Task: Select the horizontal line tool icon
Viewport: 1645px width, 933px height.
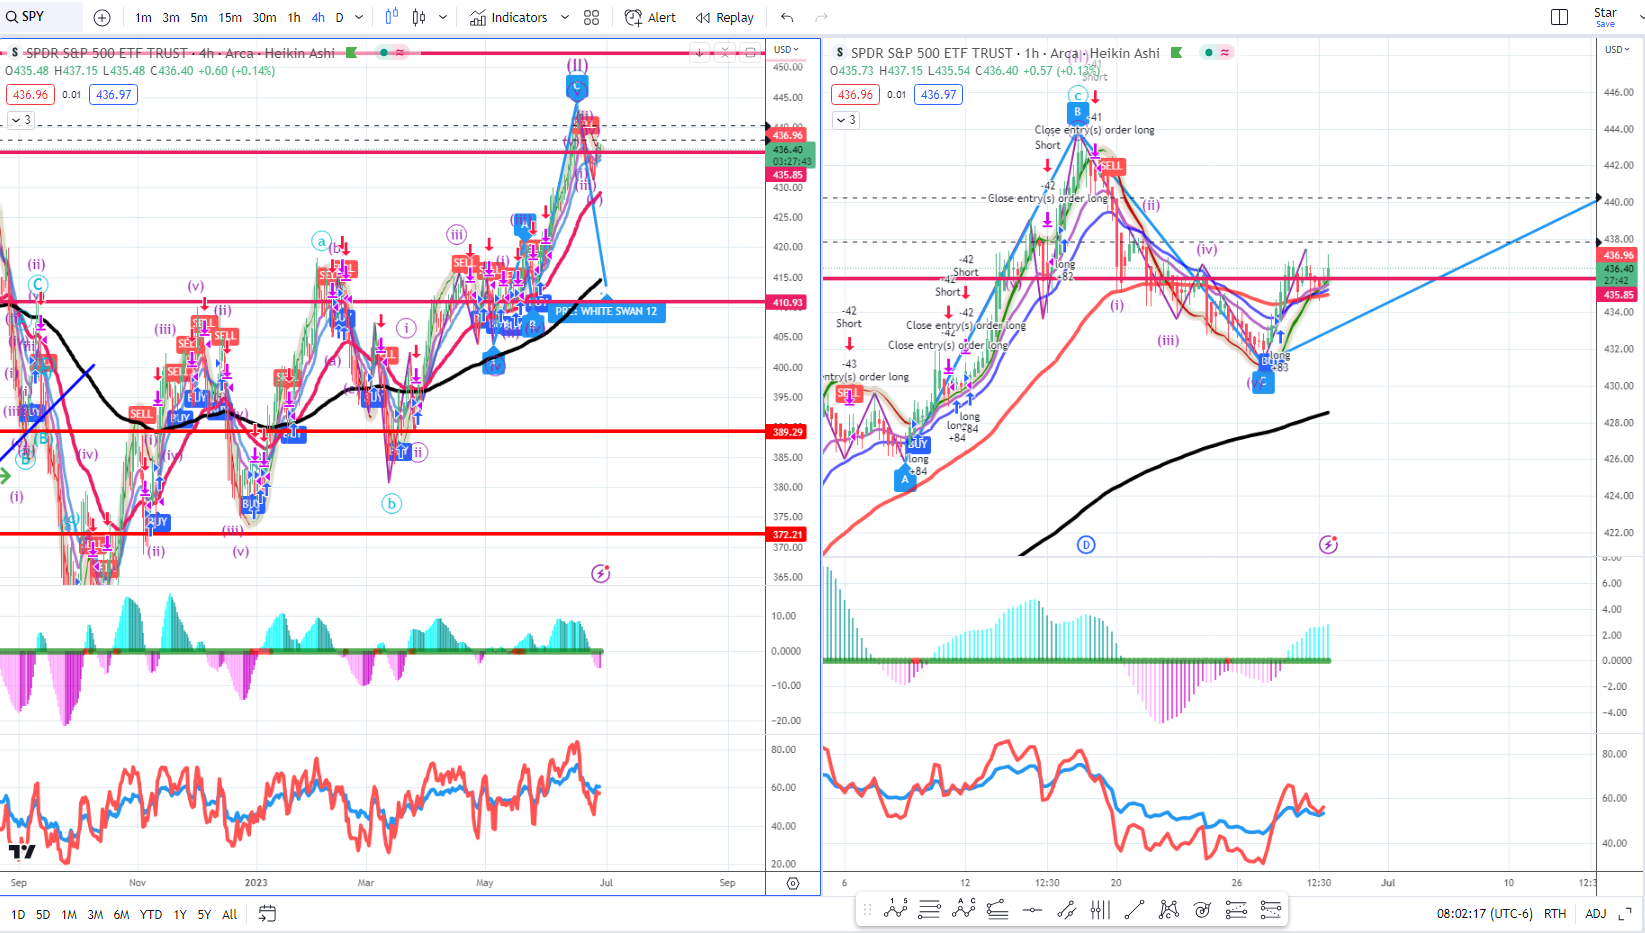Action: (1032, 909)
